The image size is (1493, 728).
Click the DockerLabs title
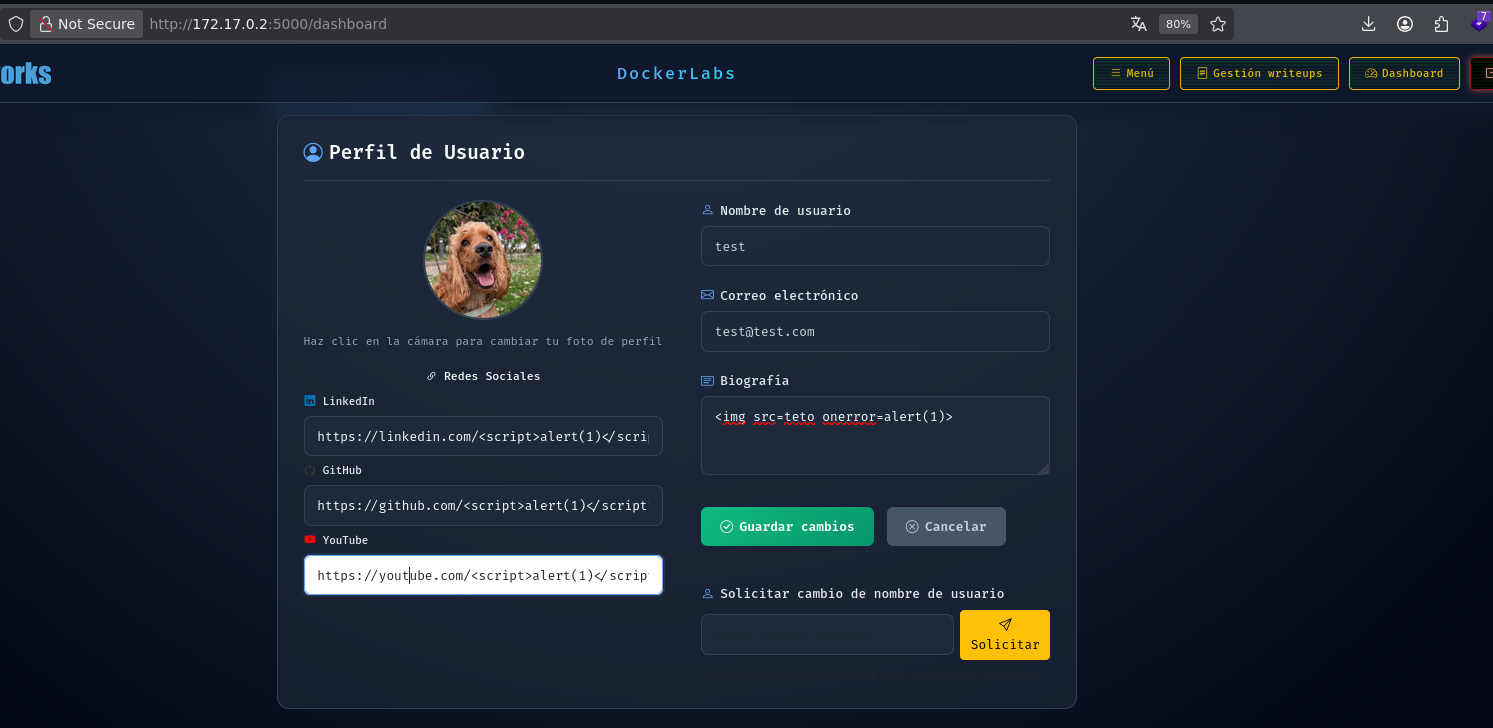676,73
